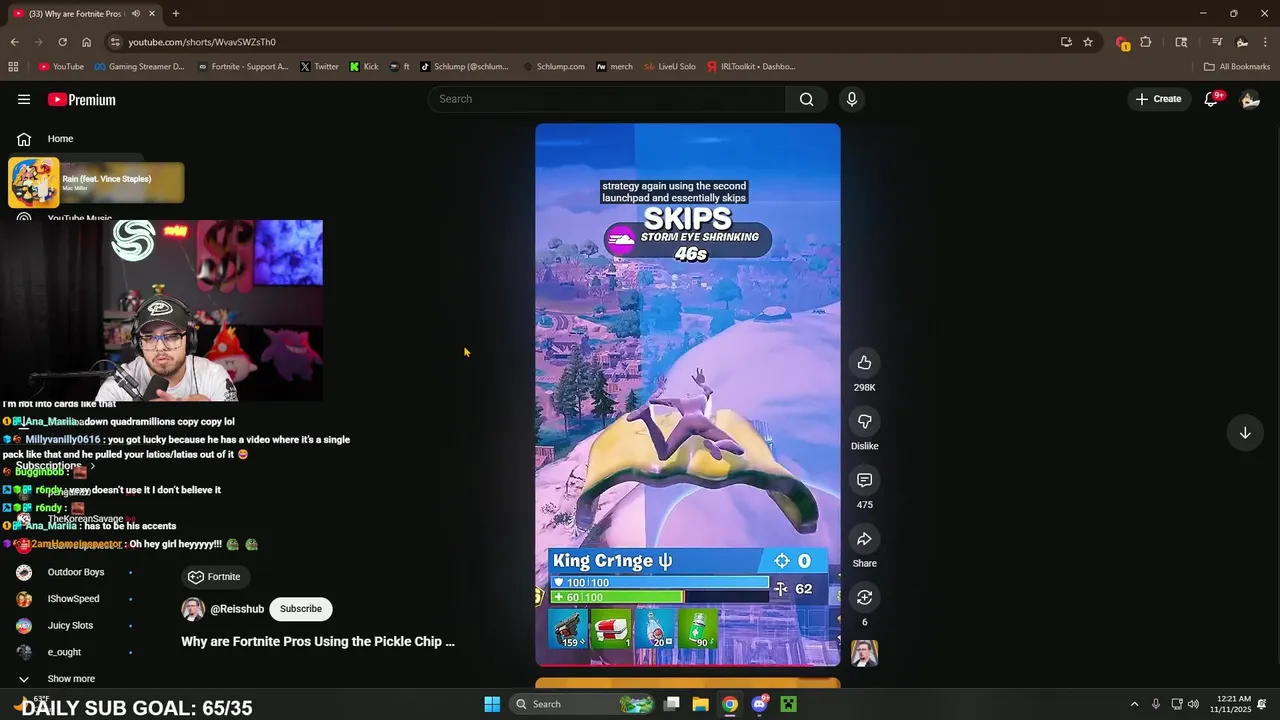This screenshot has height=720, width=1280.
Task: Click the Chrome address bar URL
Action: pos(202,42)
